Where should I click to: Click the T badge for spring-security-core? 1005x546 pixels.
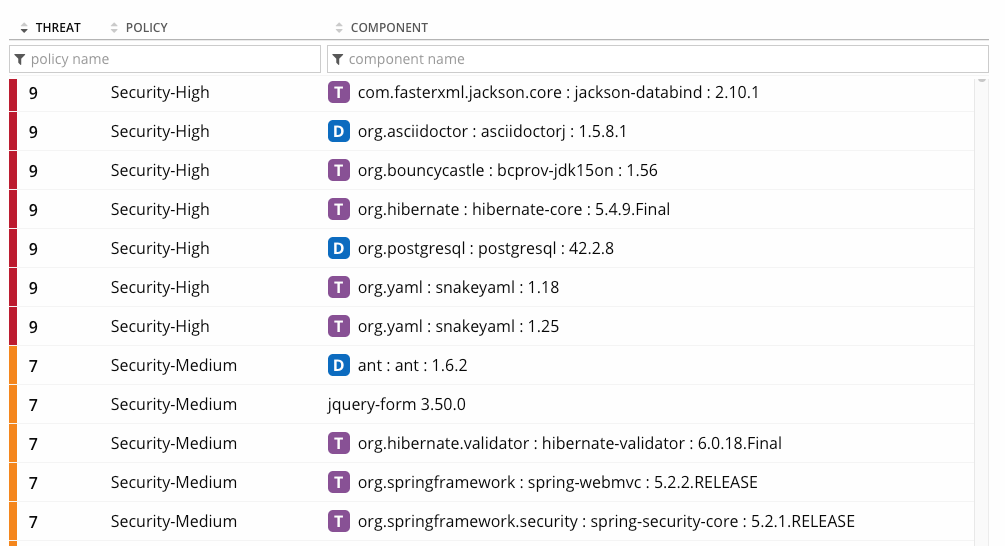click(x=338, y=522)
